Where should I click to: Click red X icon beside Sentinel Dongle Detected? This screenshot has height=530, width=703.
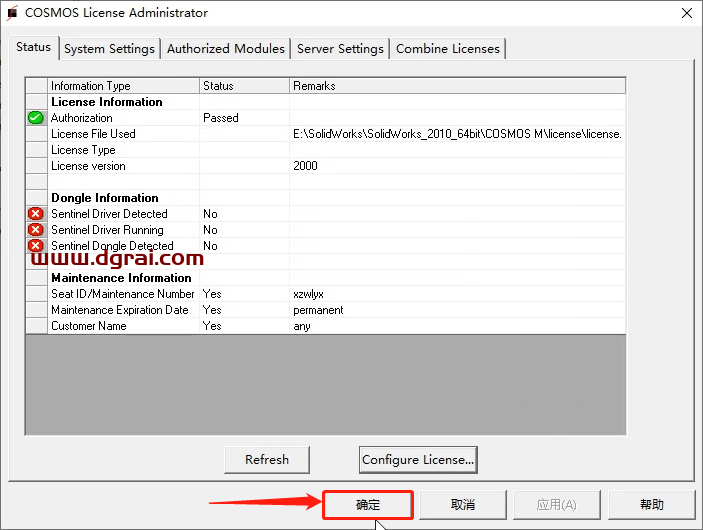[x=36, y=246]
